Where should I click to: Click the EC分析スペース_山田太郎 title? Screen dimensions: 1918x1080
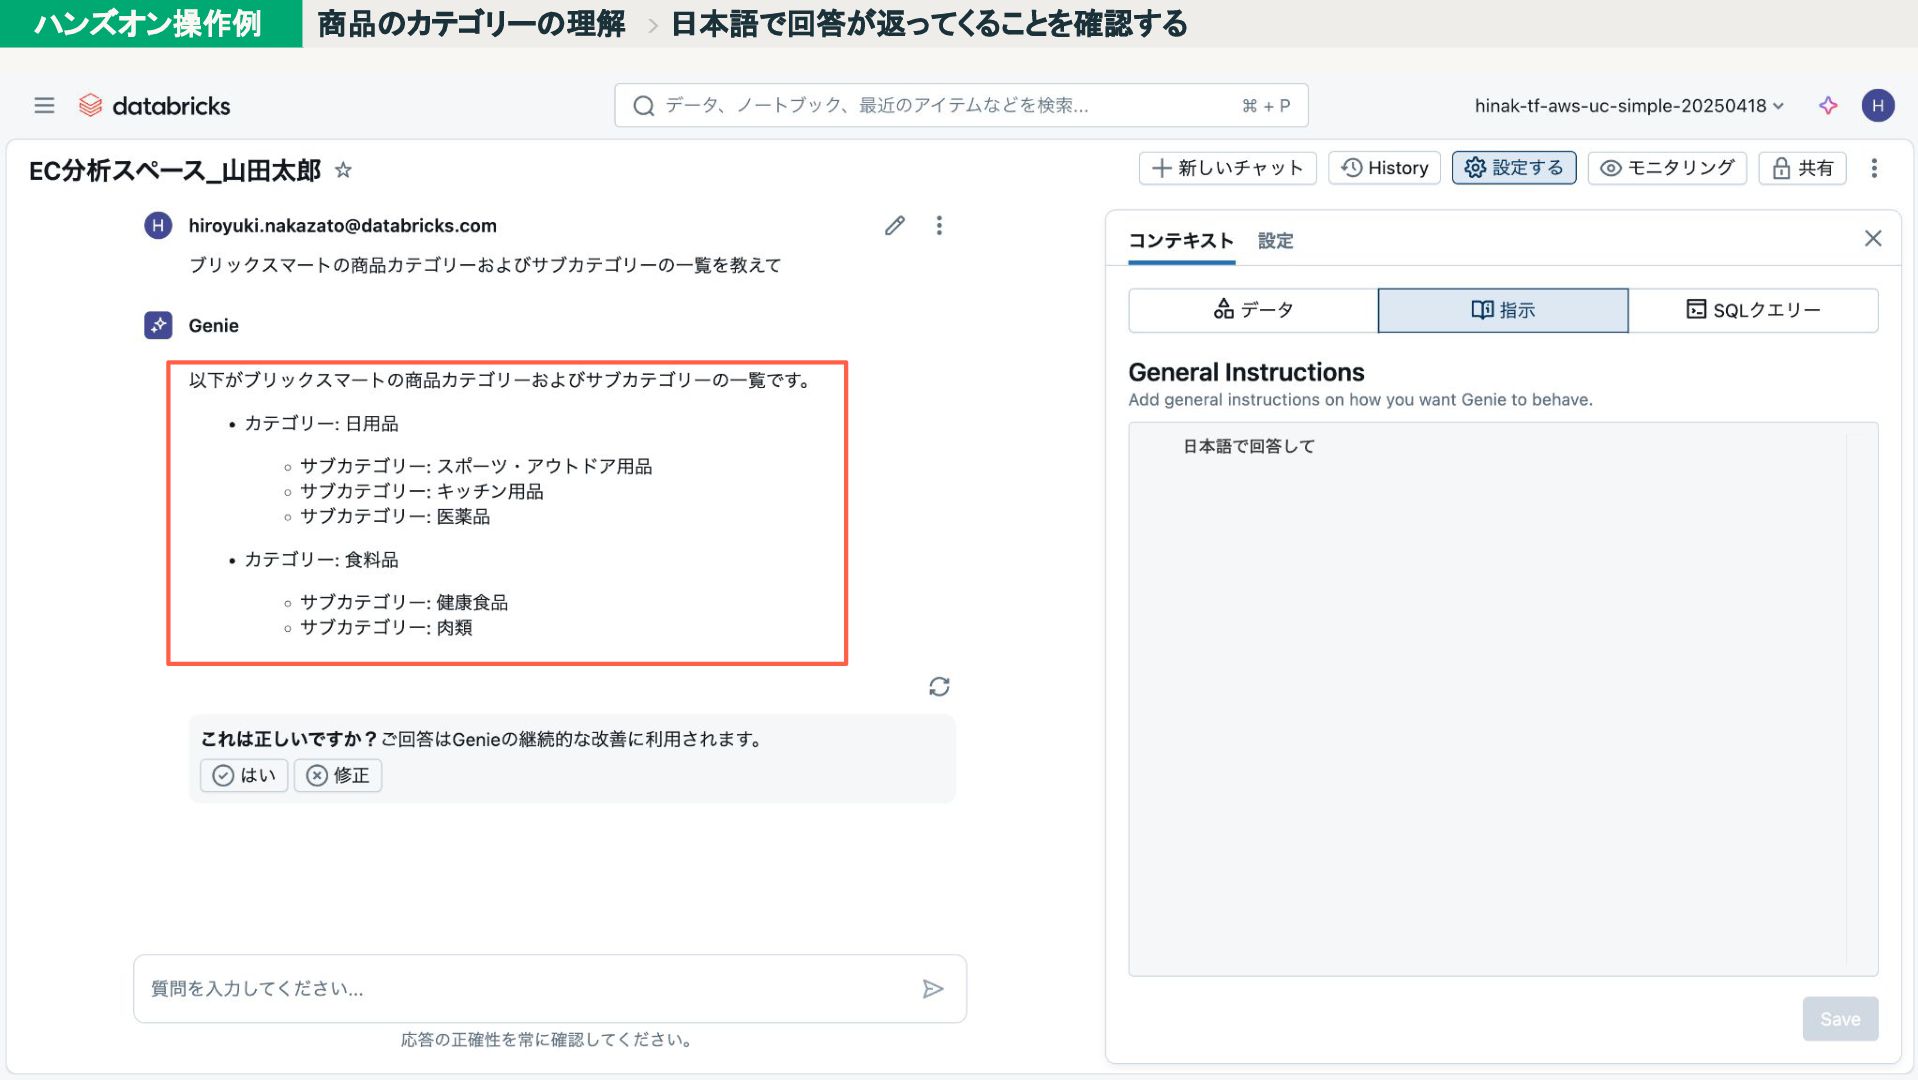[175, 171]
